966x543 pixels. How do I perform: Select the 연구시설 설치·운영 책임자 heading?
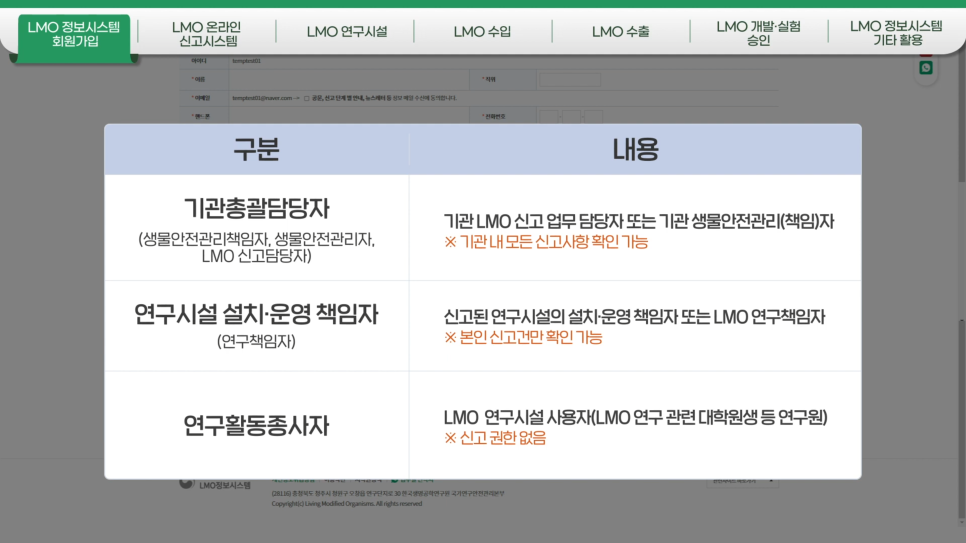click(256, 314)
